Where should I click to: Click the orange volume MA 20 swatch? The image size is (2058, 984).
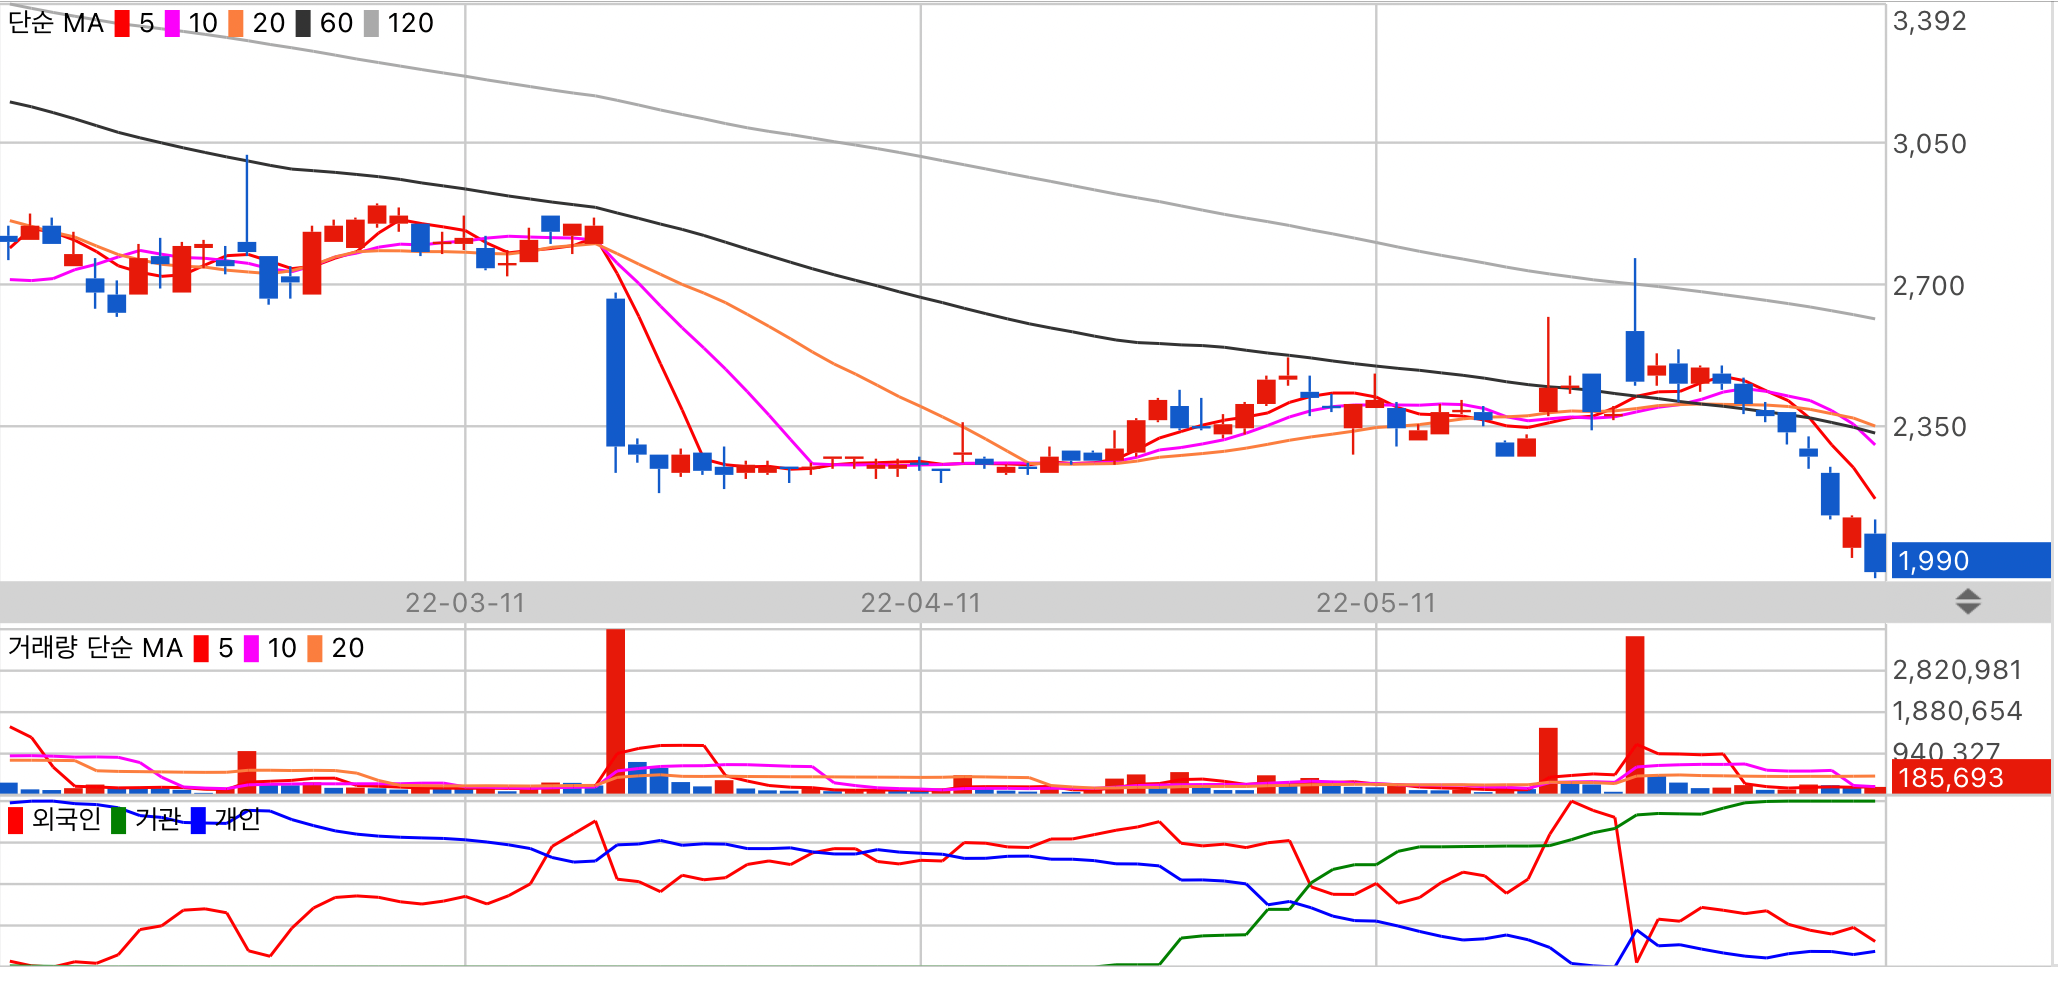pyautogui.click(x=315, y=648)
